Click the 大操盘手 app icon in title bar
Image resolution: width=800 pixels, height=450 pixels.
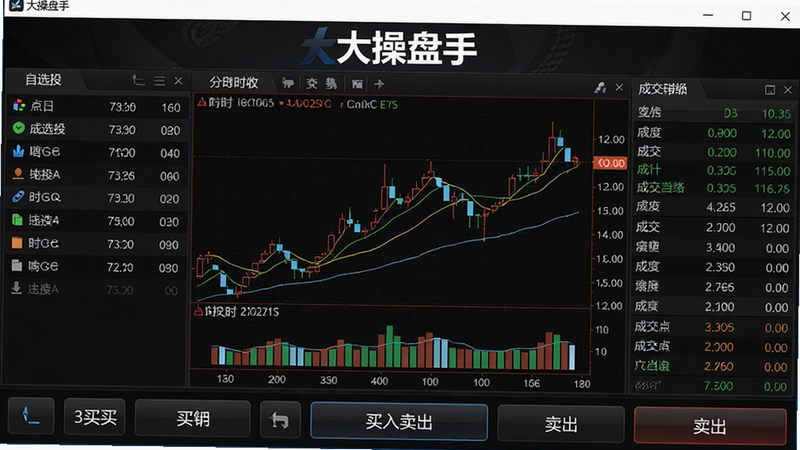pos(16,6)
